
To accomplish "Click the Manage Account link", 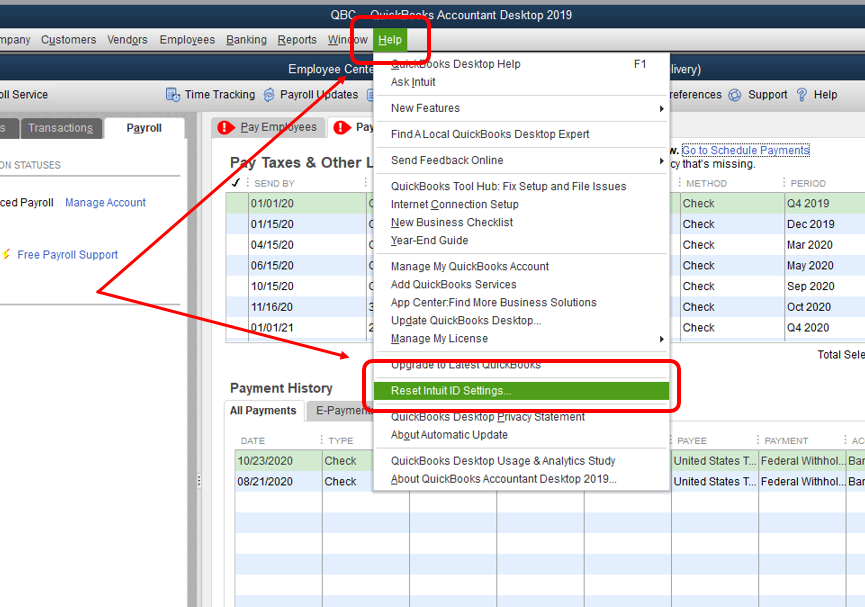I will [105, 203].
